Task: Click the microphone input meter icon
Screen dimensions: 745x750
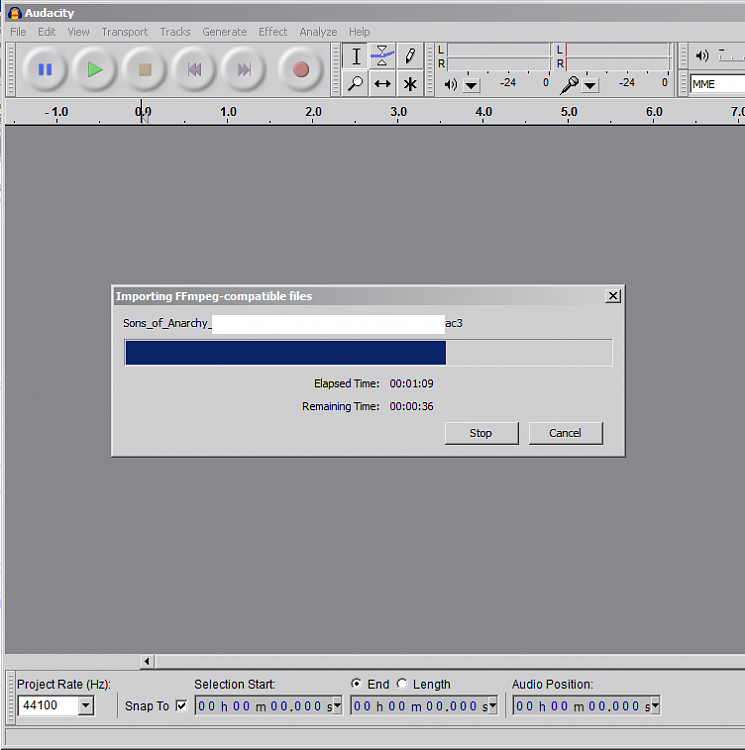Action: (570, 85)
